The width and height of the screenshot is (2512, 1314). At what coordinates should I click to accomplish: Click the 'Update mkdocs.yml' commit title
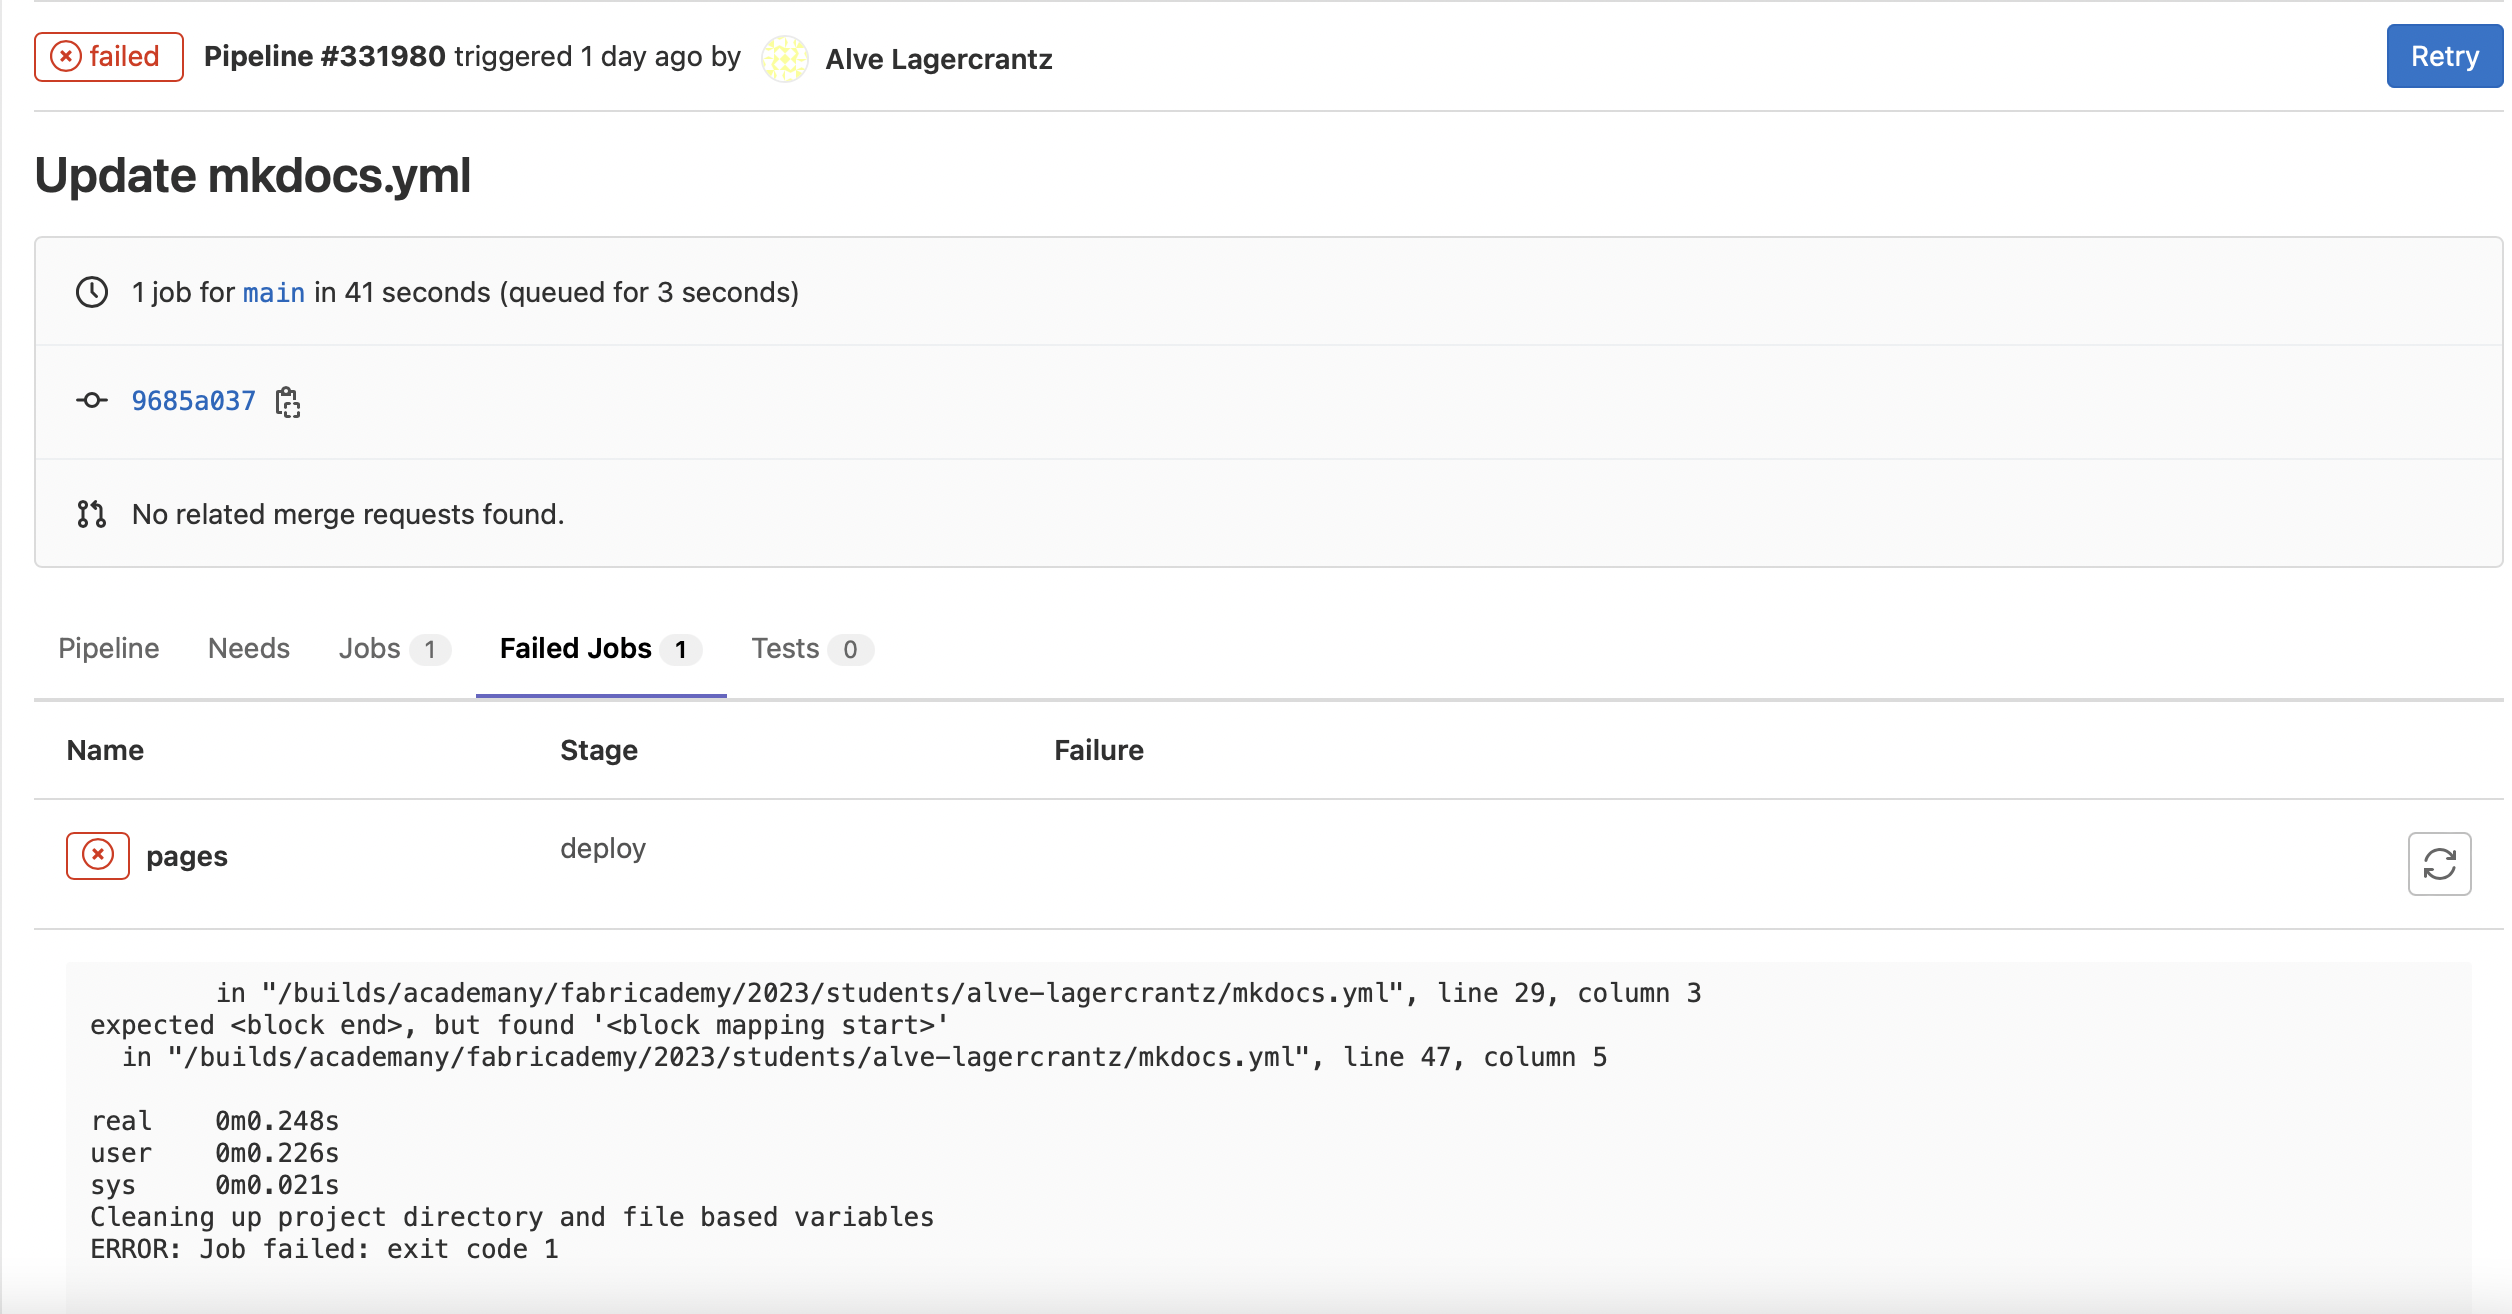[253, 175]
